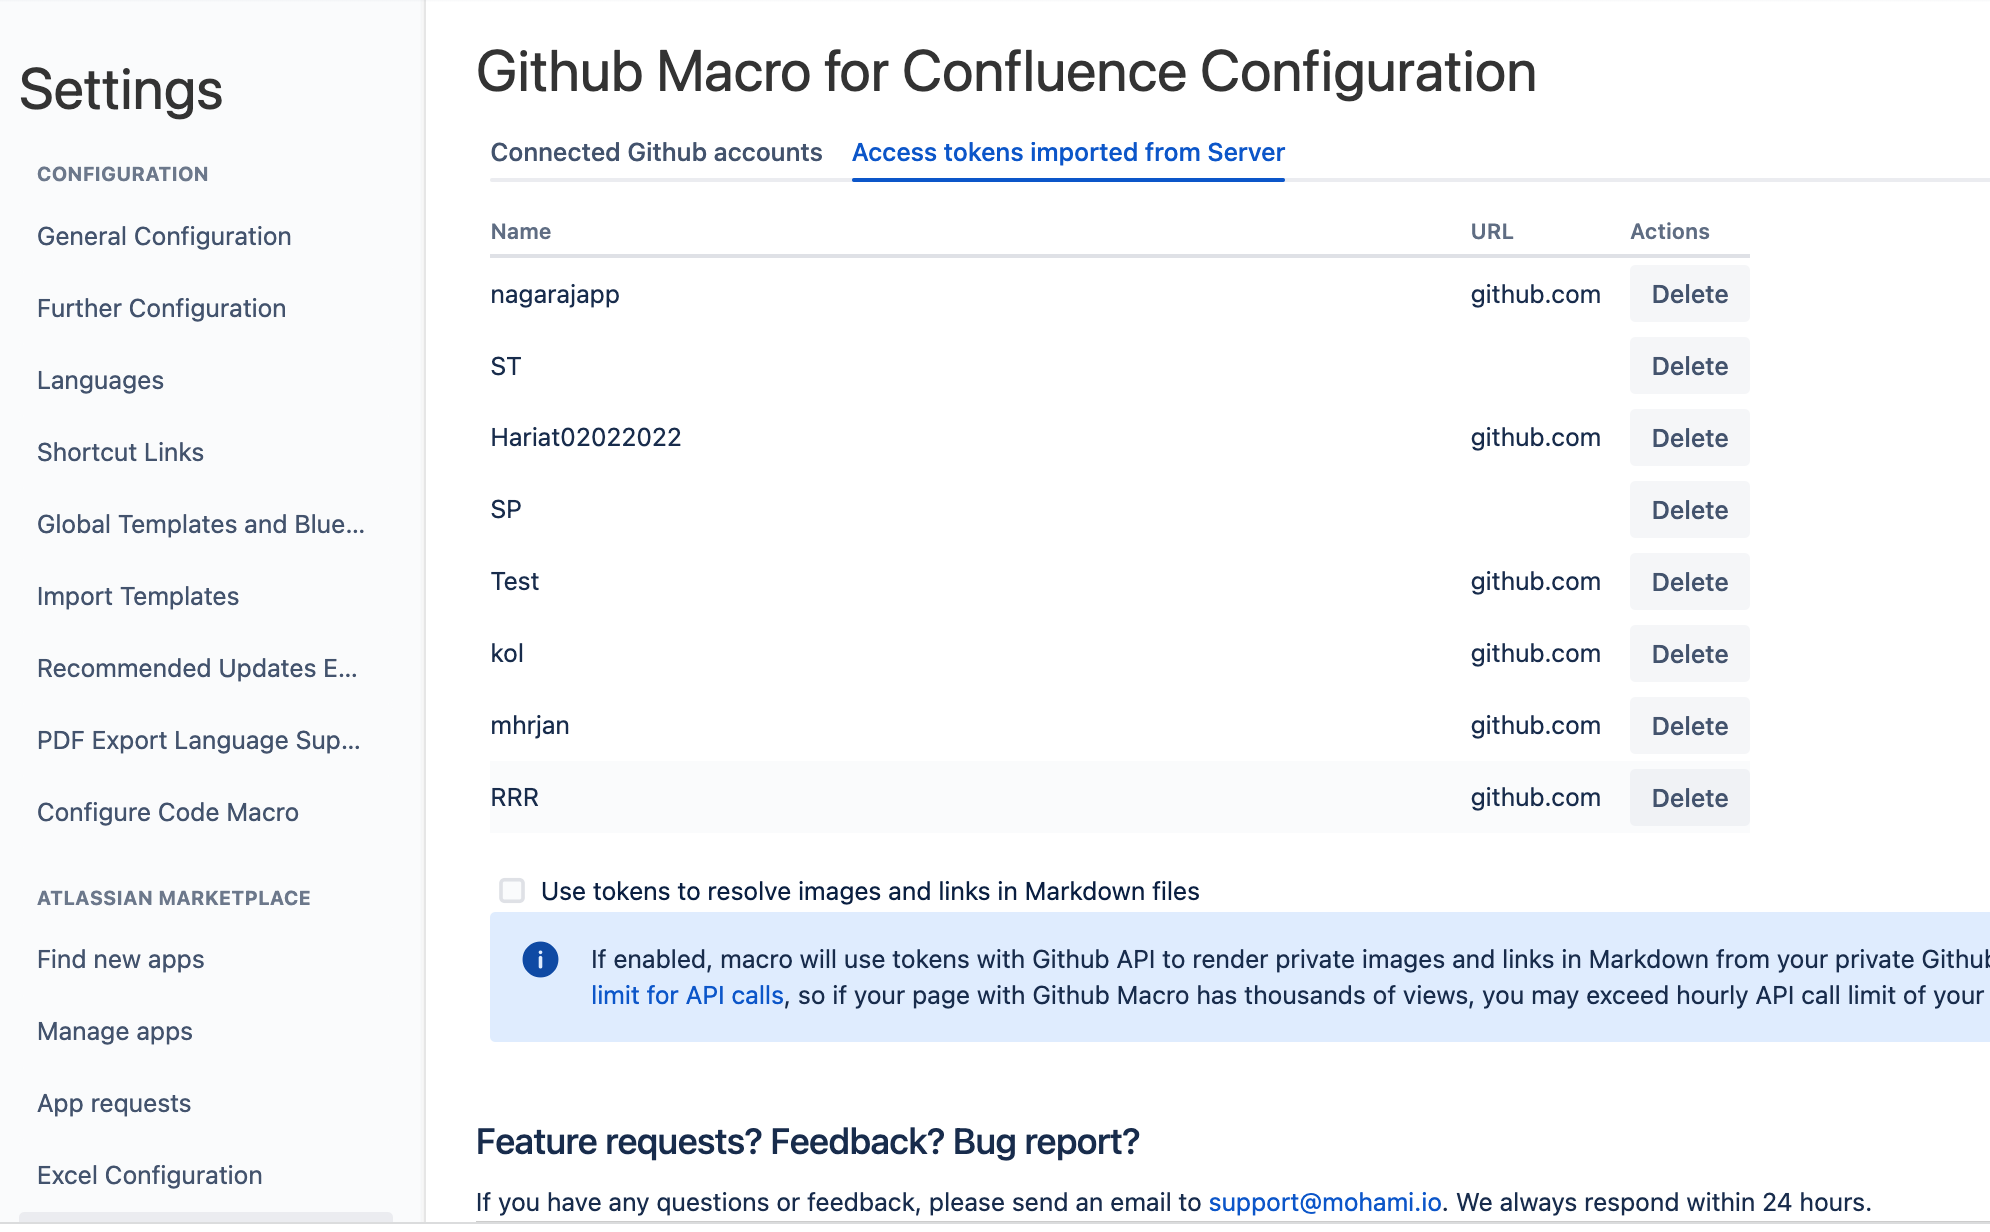This screenshot has width=1990, height=1232.
Task: Delete the mhrjan token
Action: 1689,726
